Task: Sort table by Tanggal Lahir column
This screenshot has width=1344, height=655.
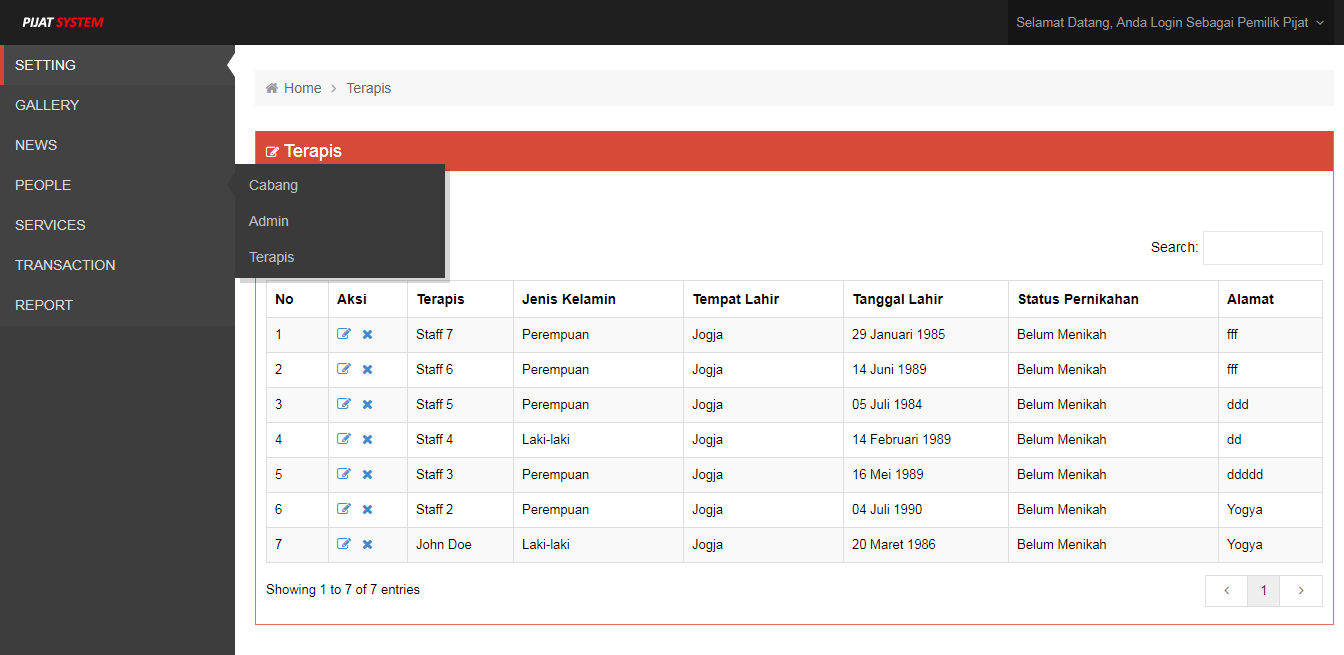Action: tap(897, 299)
